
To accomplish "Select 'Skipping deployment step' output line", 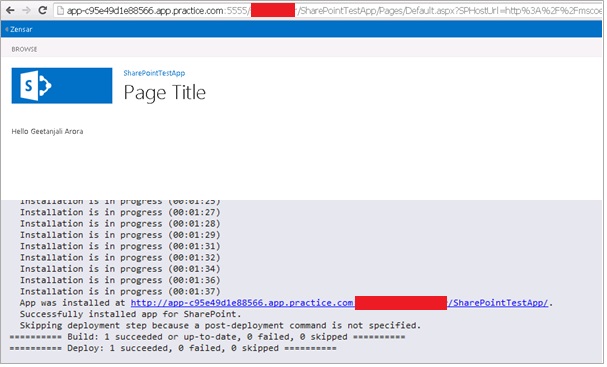I will pyautogui.click(x=220, y=326).
